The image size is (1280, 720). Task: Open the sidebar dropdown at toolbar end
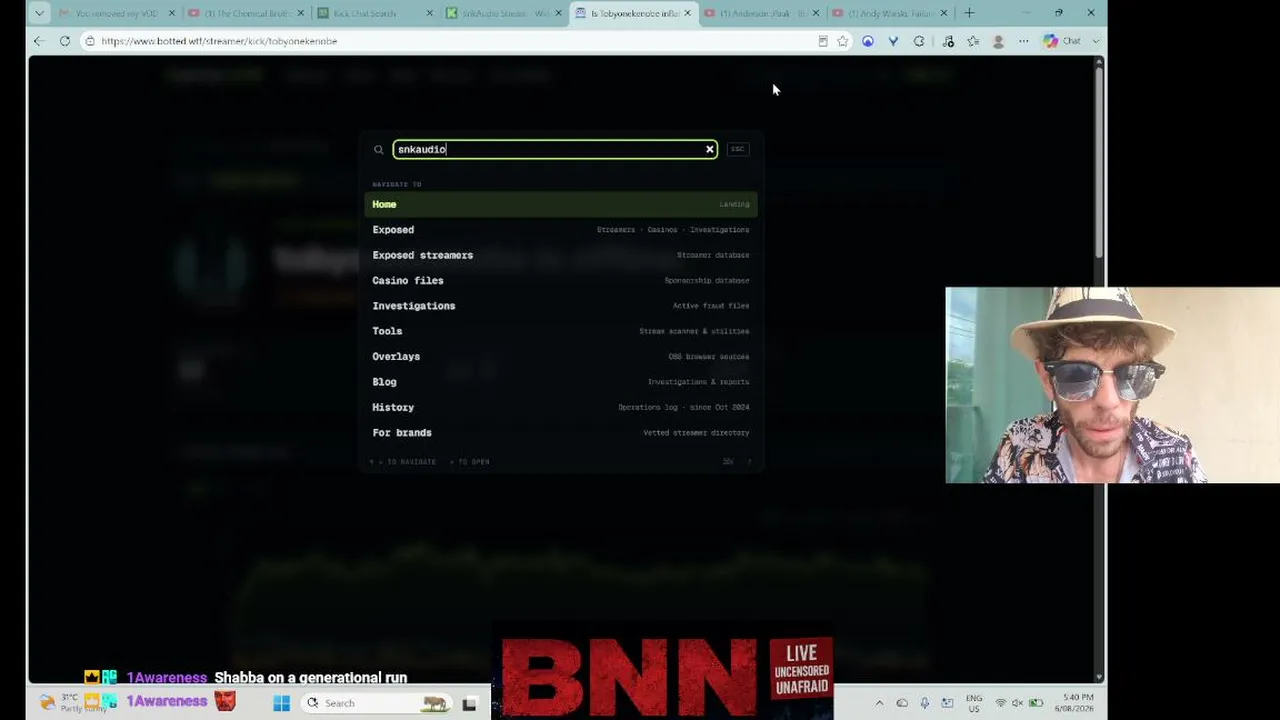coord(1096,41)
